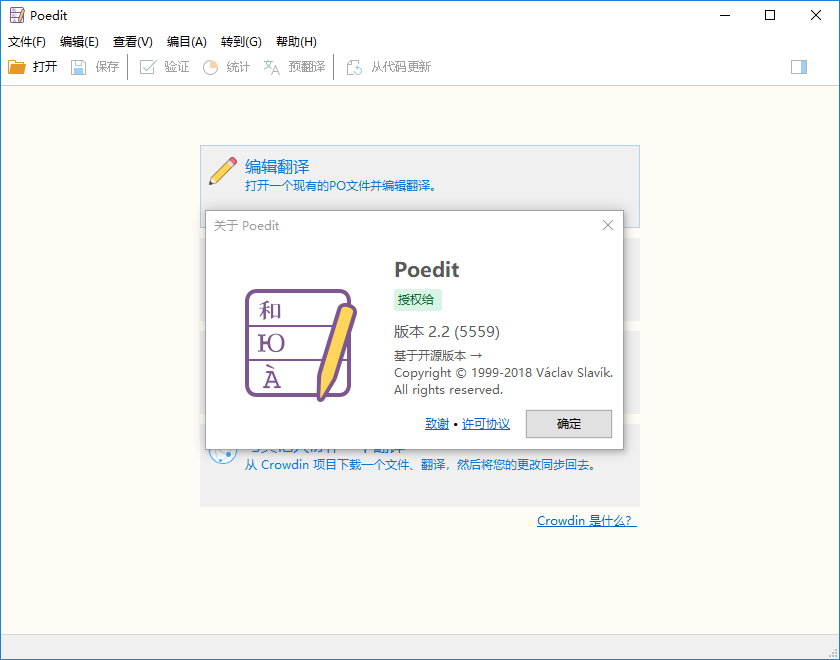The image size is (840, 660).
Task: Click the 'Crowdin 是什么?' link
Action: pyautogui.click(x=587, y=521)
